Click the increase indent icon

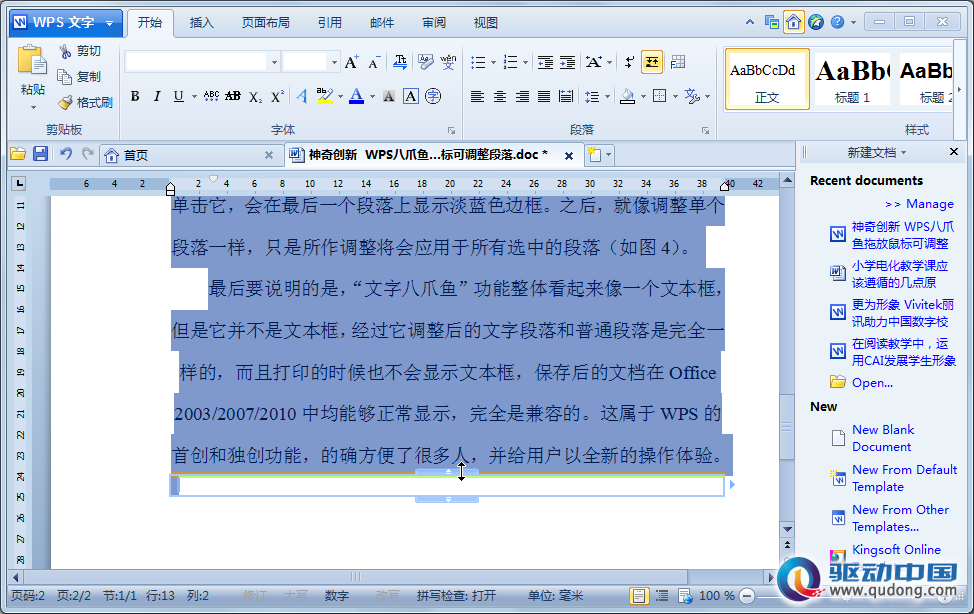click(x=567, y=62)
